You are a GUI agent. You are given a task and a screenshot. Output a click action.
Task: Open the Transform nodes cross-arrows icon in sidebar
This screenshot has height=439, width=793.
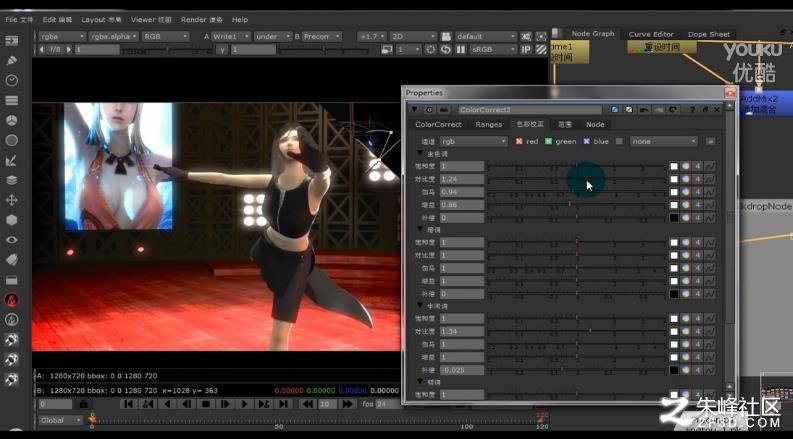12,200
